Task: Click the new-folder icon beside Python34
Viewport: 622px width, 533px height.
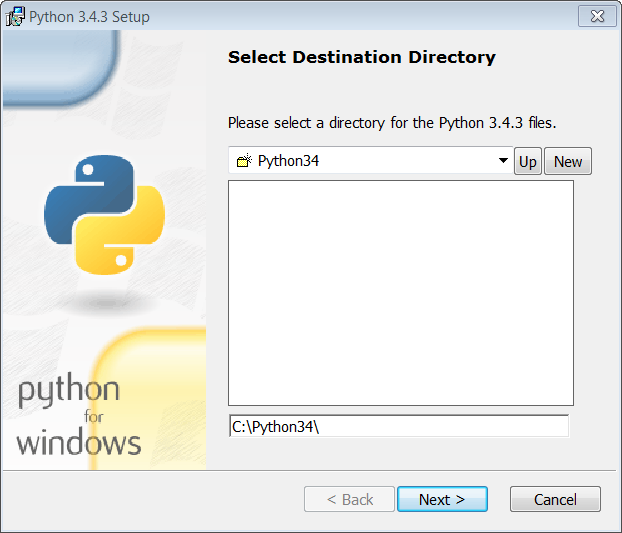Action: [244, 161]
